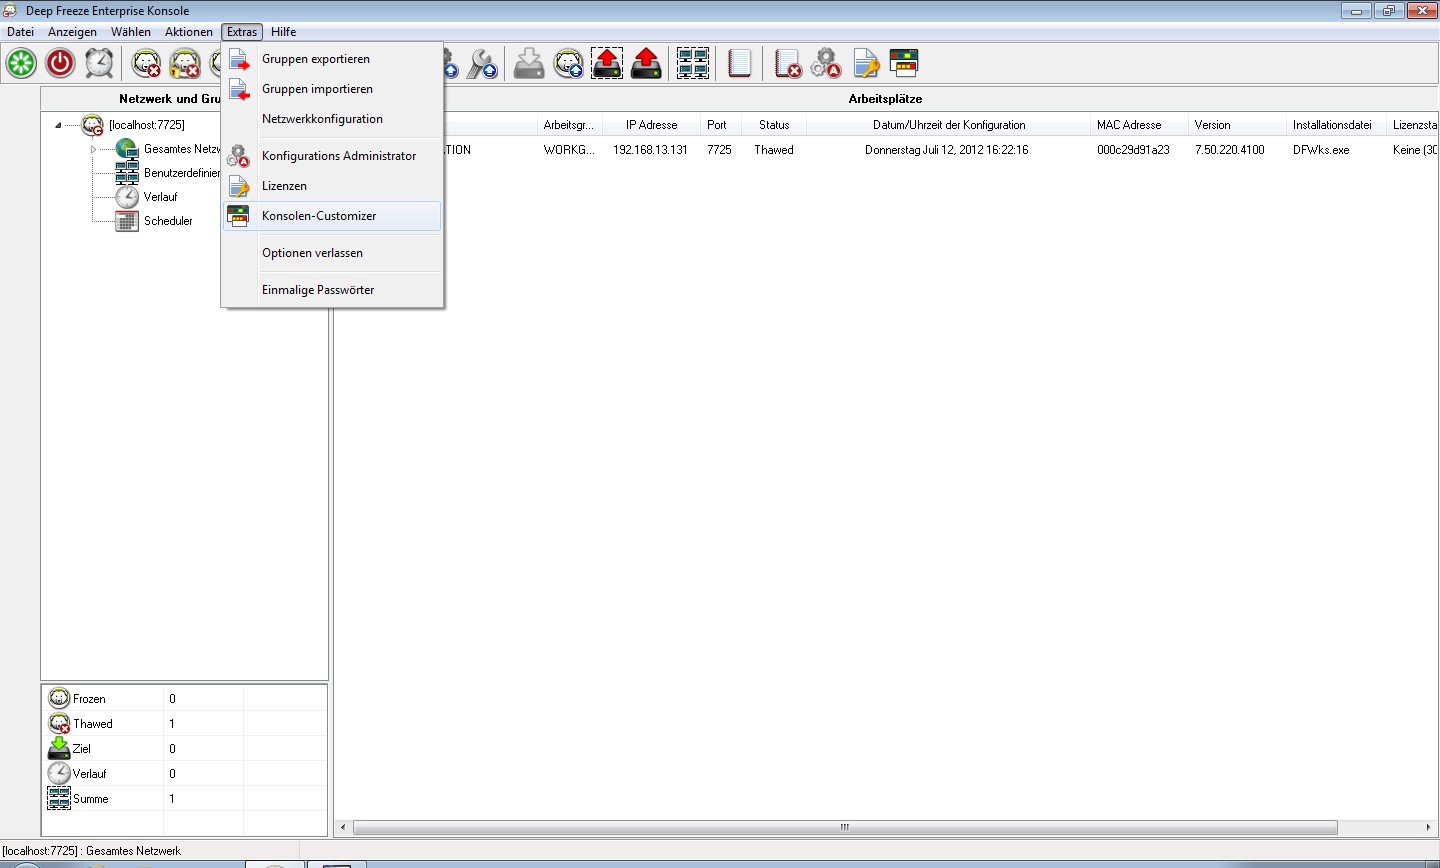Click the wrench icon beside the install drive

[x=483, y=63]
